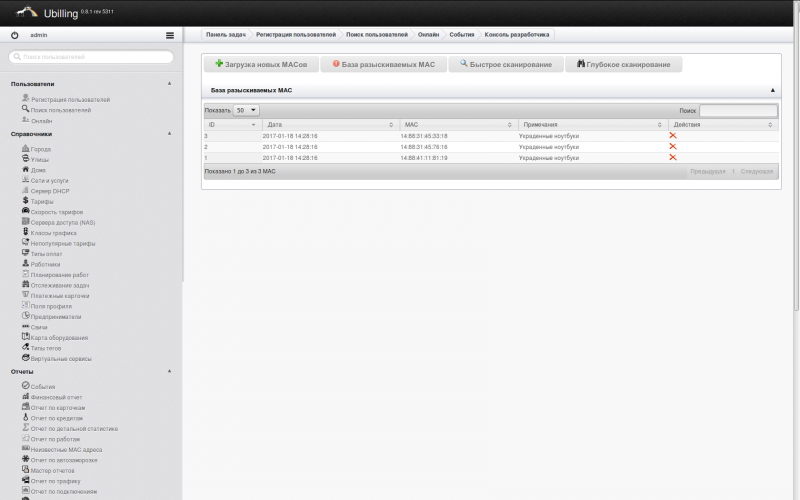The image size is (800, 500).
Task: Click the table Поиск filter field
Action: tap(738, 110)
